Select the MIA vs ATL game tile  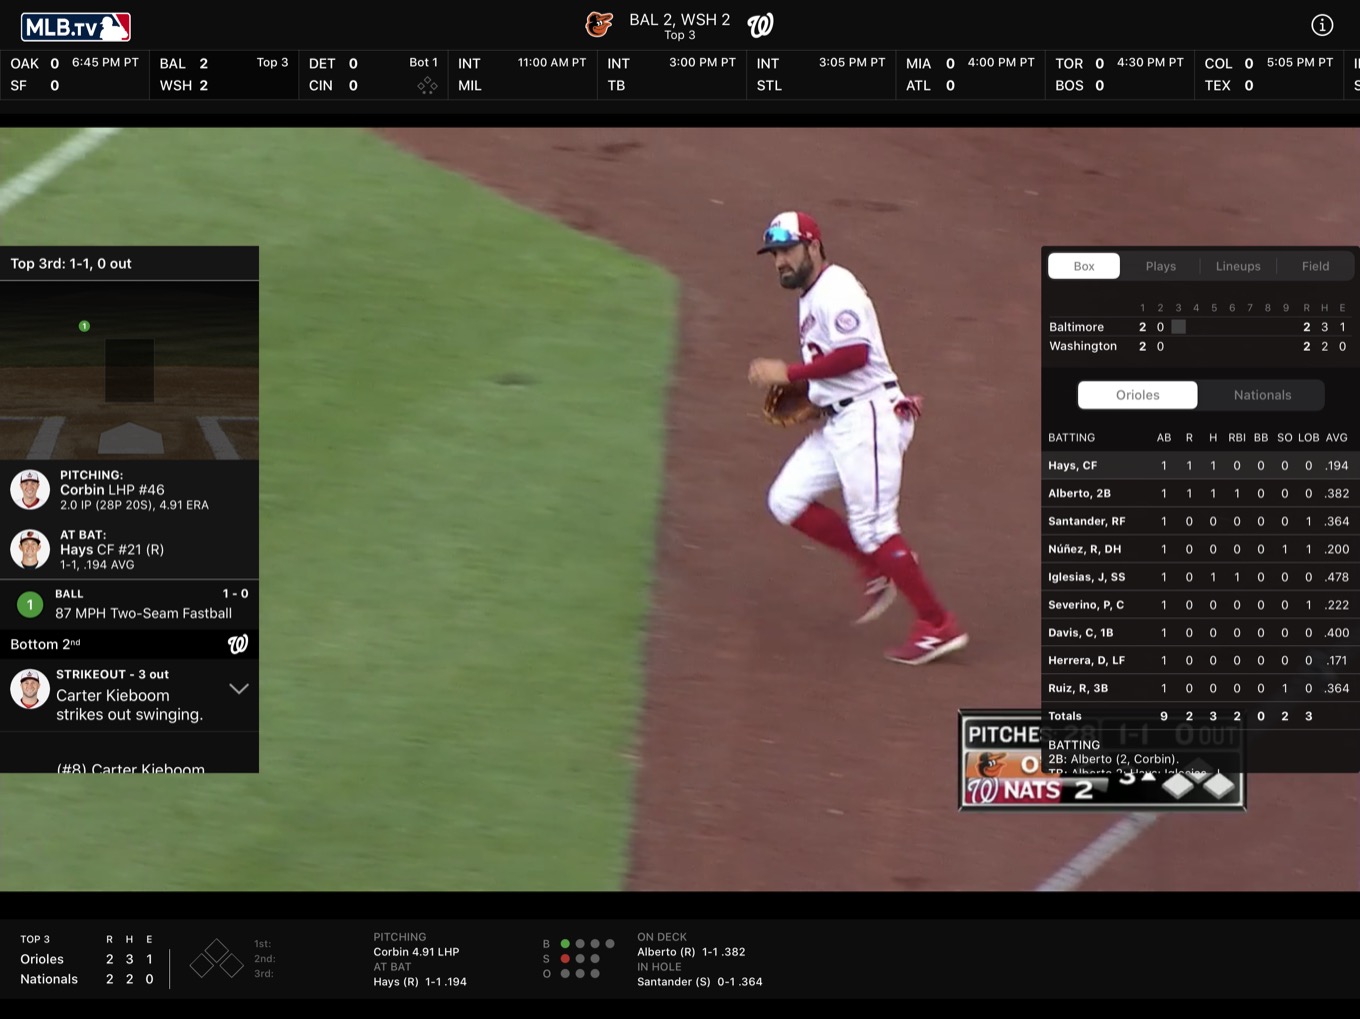pos(970,75)
